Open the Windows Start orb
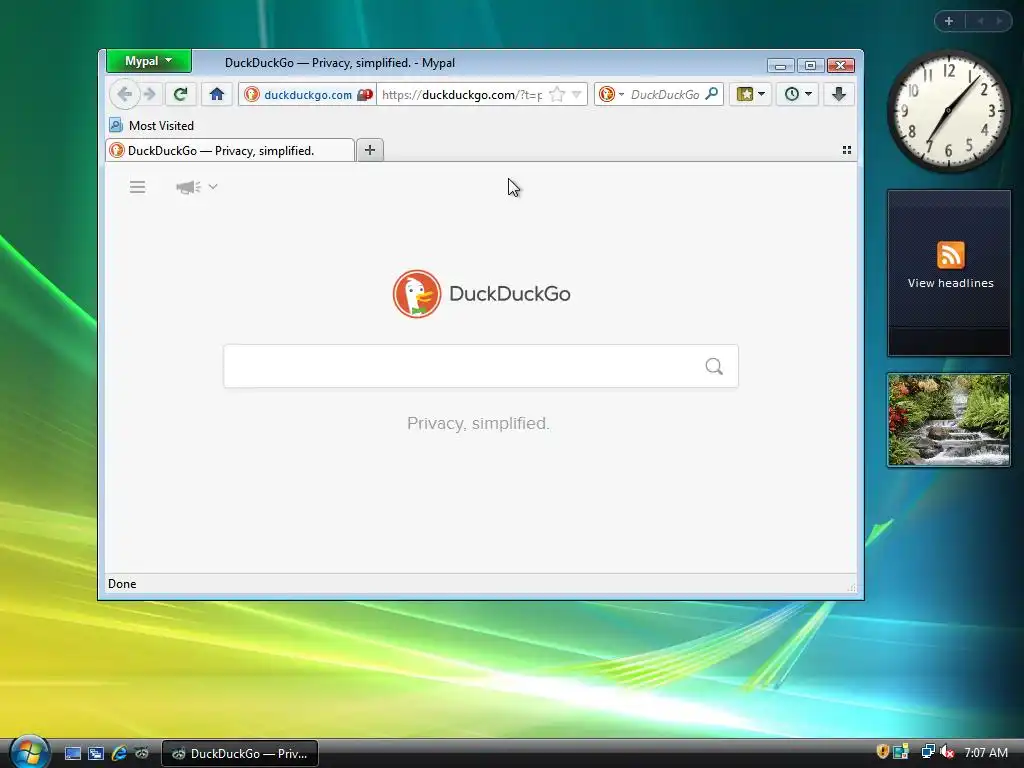This screenshot has width=1024, height=768. [29, 752]
